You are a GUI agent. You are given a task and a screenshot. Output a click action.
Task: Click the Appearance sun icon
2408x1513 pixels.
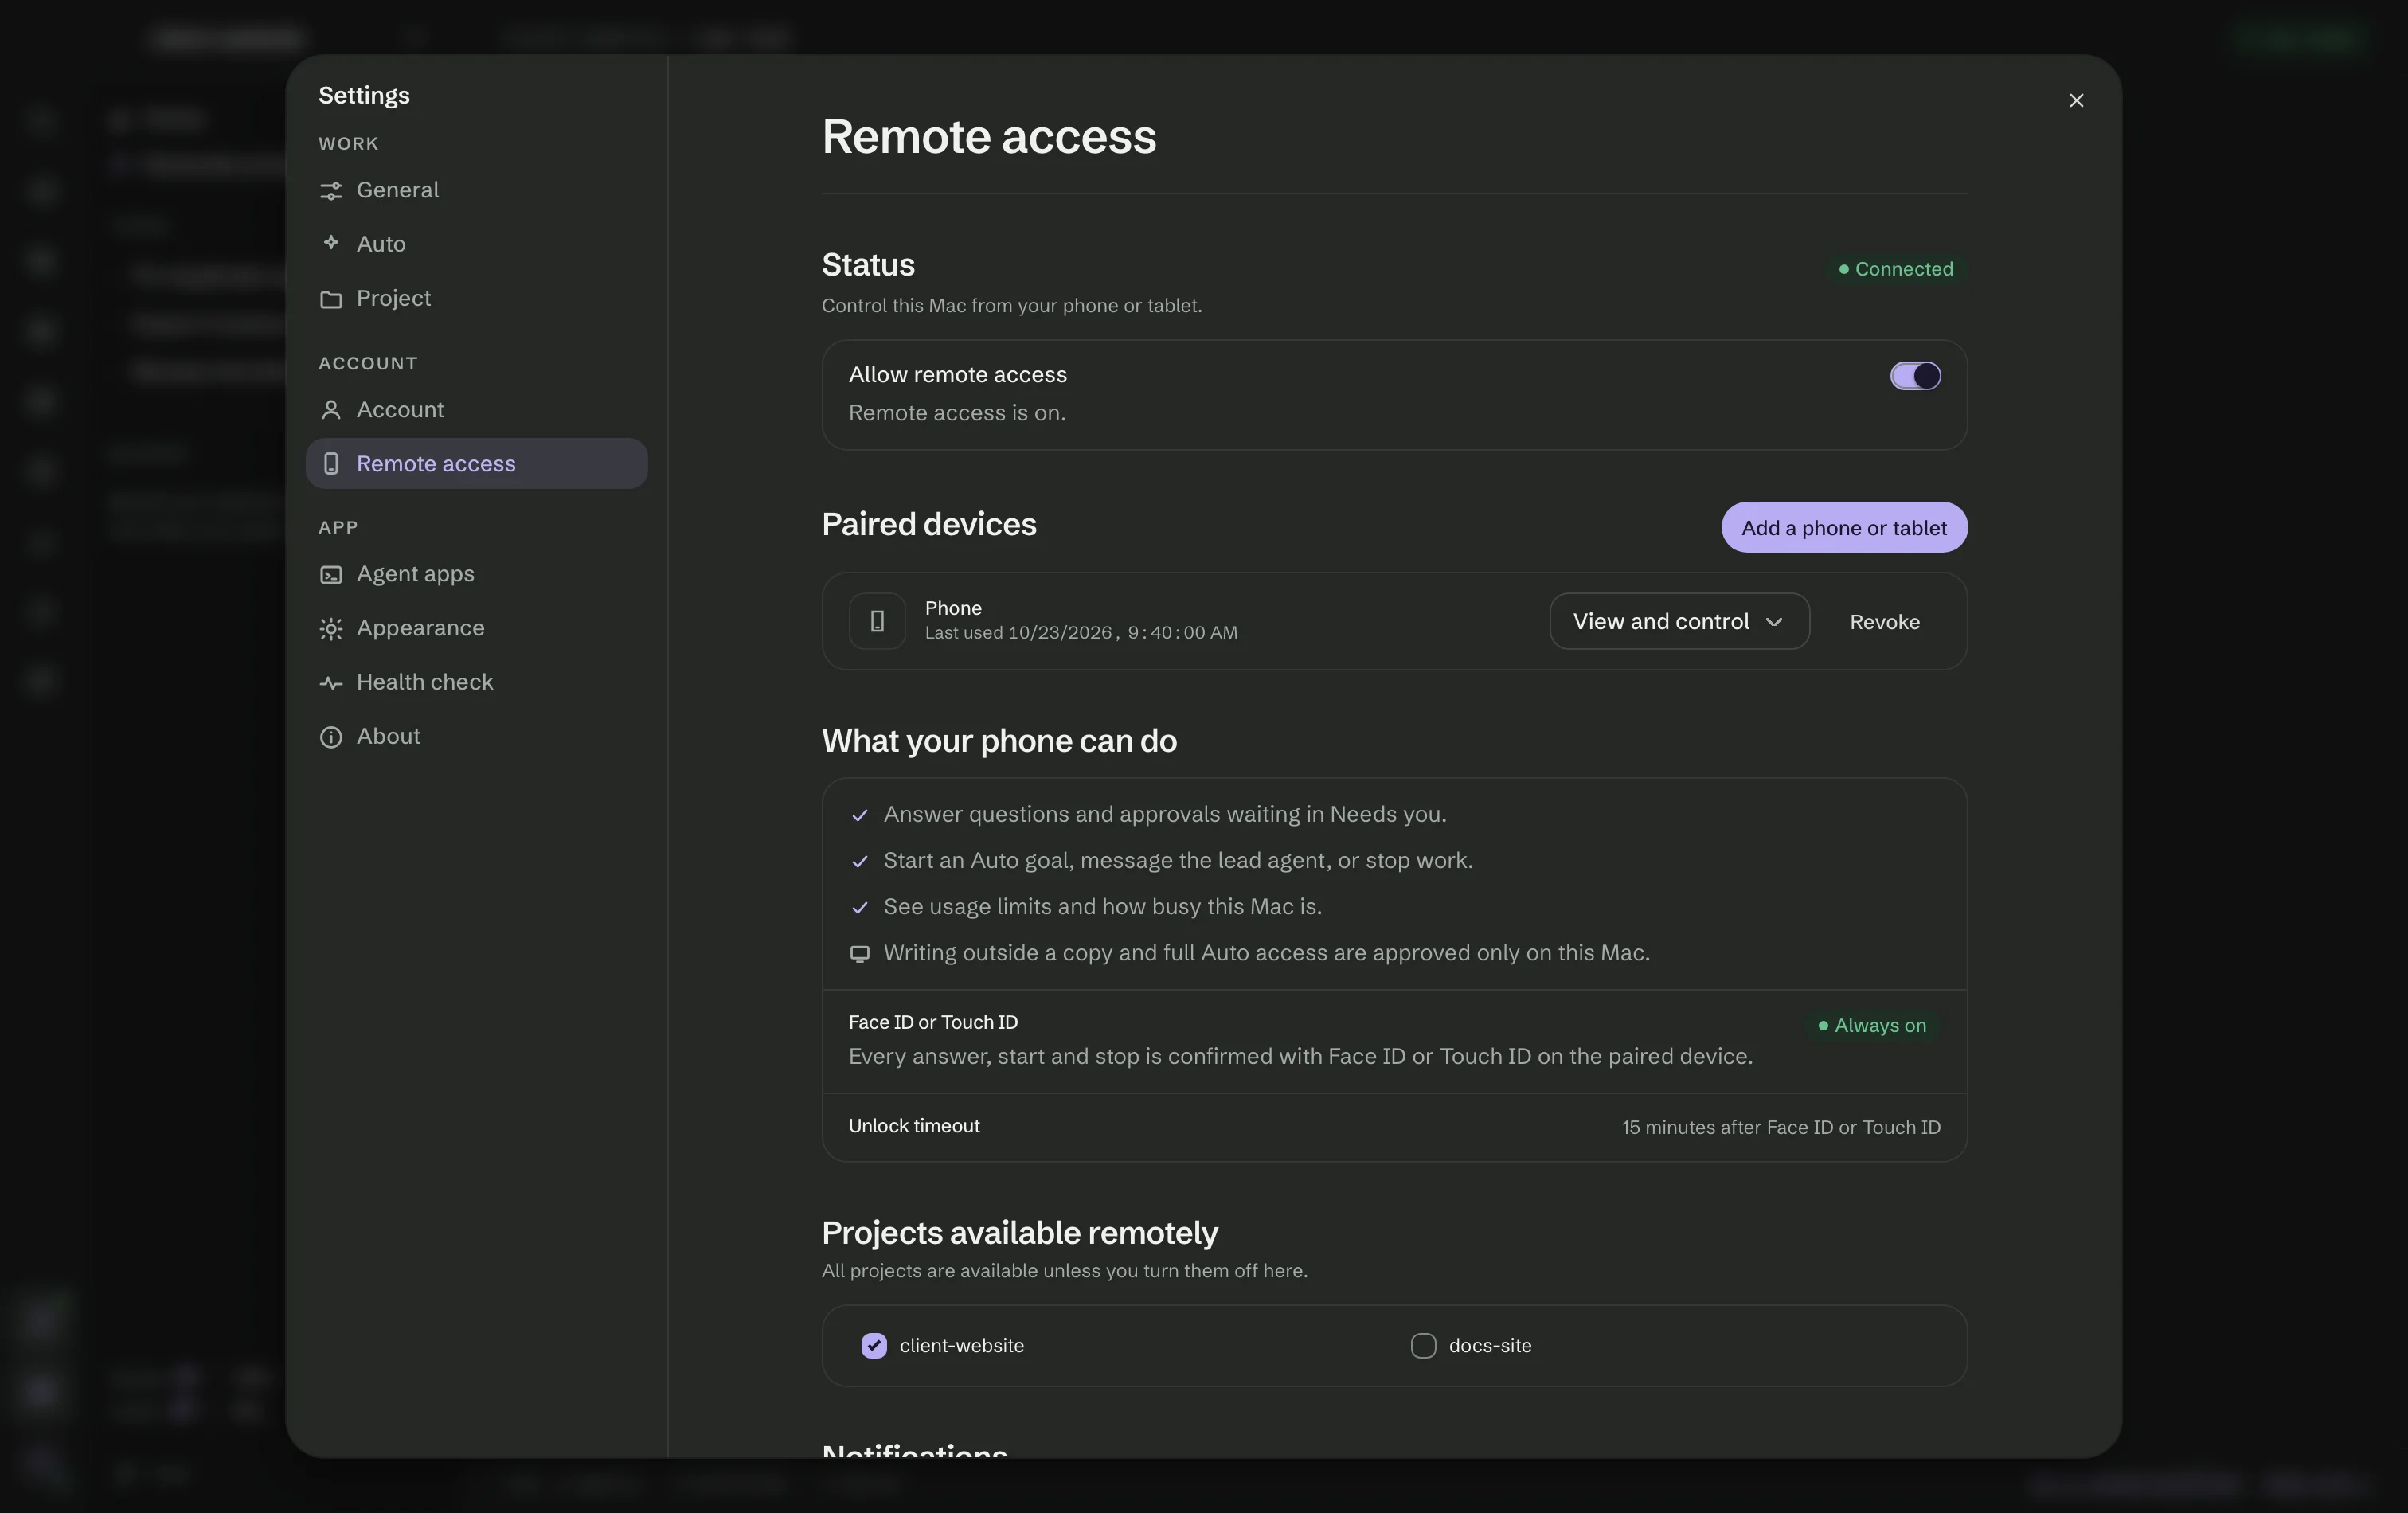point(331,628)
